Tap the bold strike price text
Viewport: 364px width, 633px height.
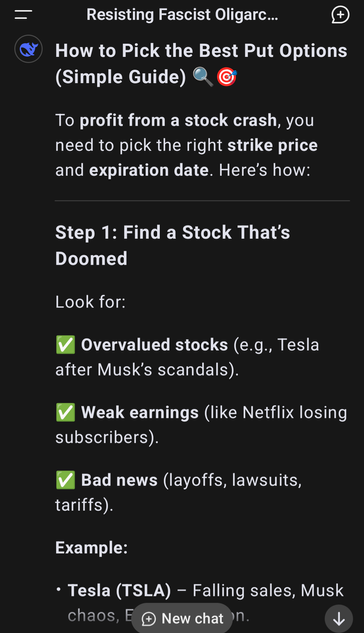pyautogui.click(x=272, y=145)
